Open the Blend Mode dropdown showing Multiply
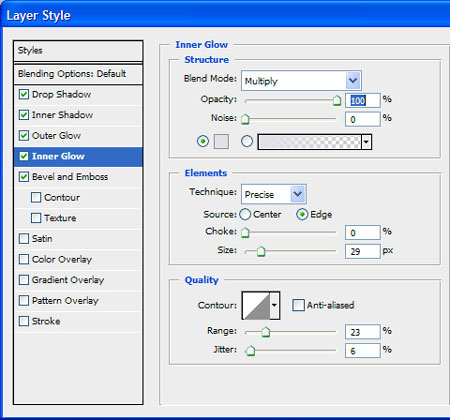This screenshot has height=420, width=450. [301, 81]
